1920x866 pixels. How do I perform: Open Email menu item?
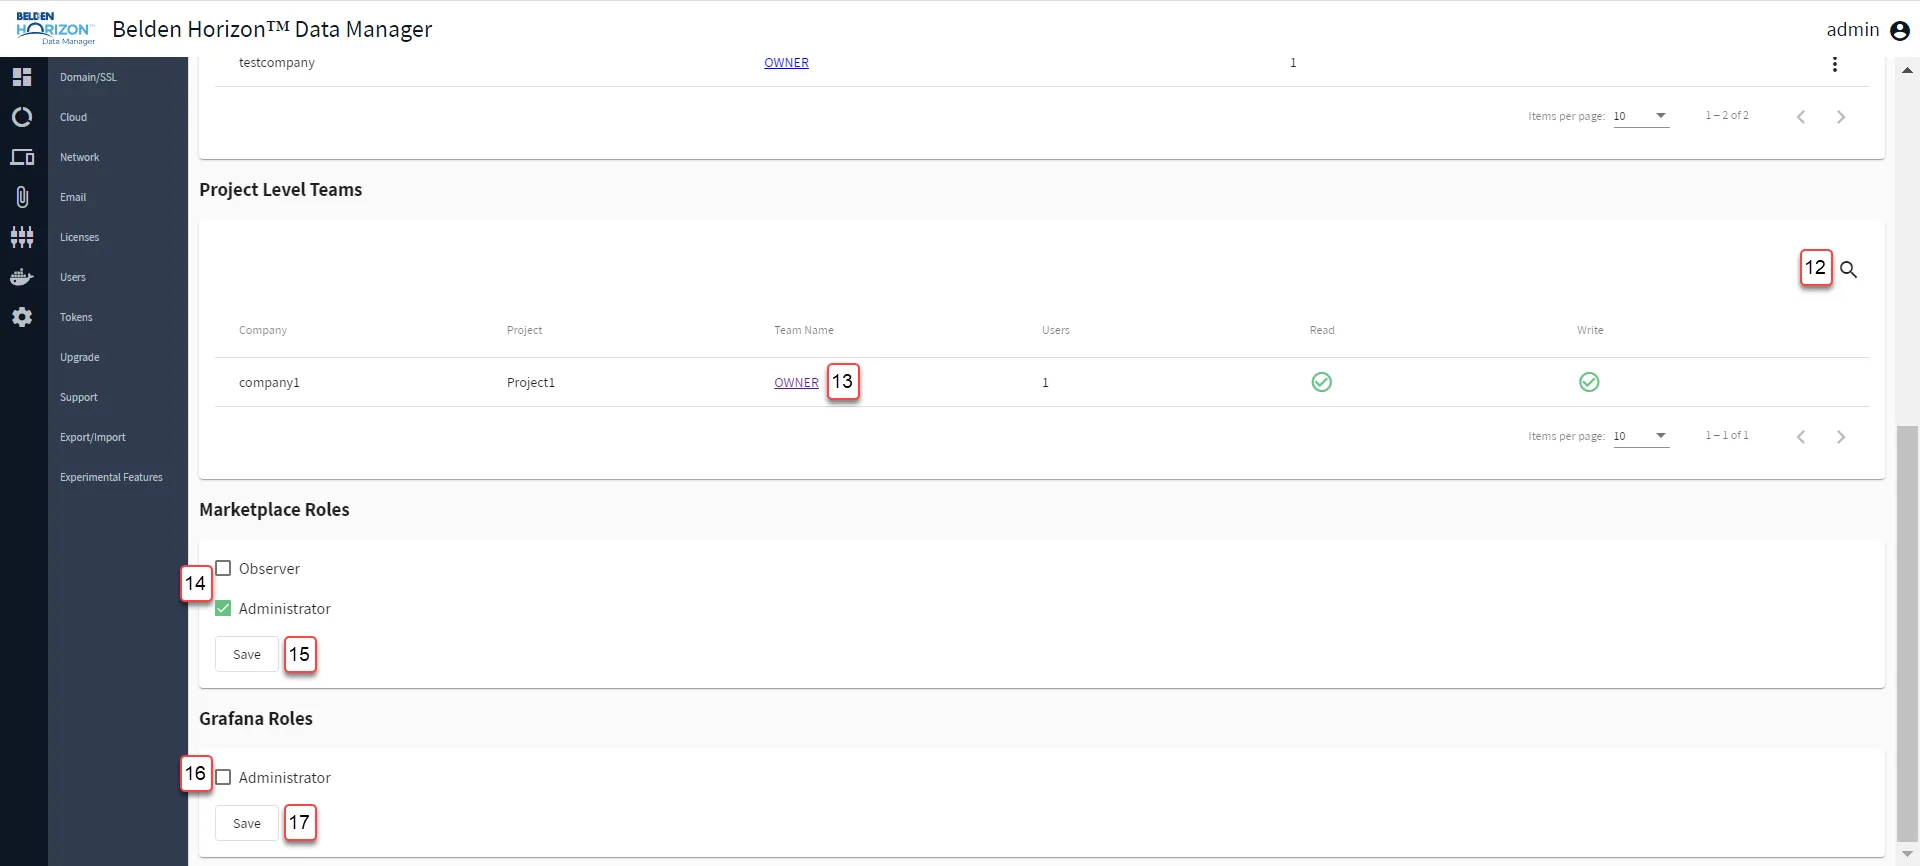(x=73, y=197)
